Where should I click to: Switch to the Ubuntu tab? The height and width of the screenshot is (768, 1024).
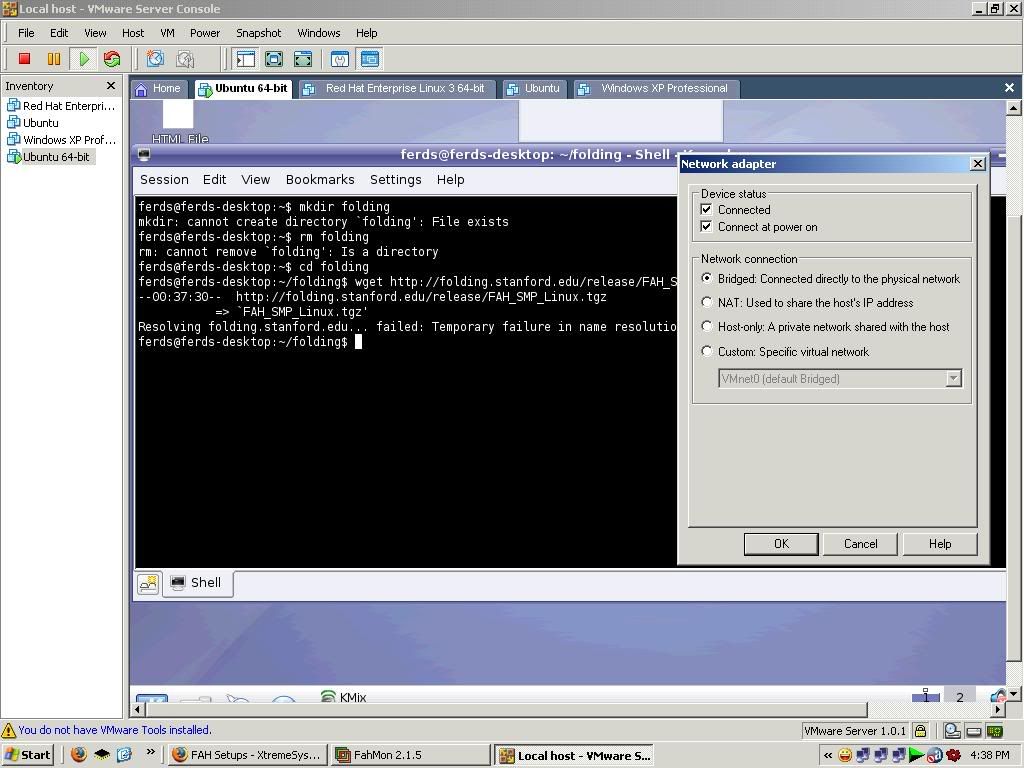pyautogui.click(x=534, y=89)
